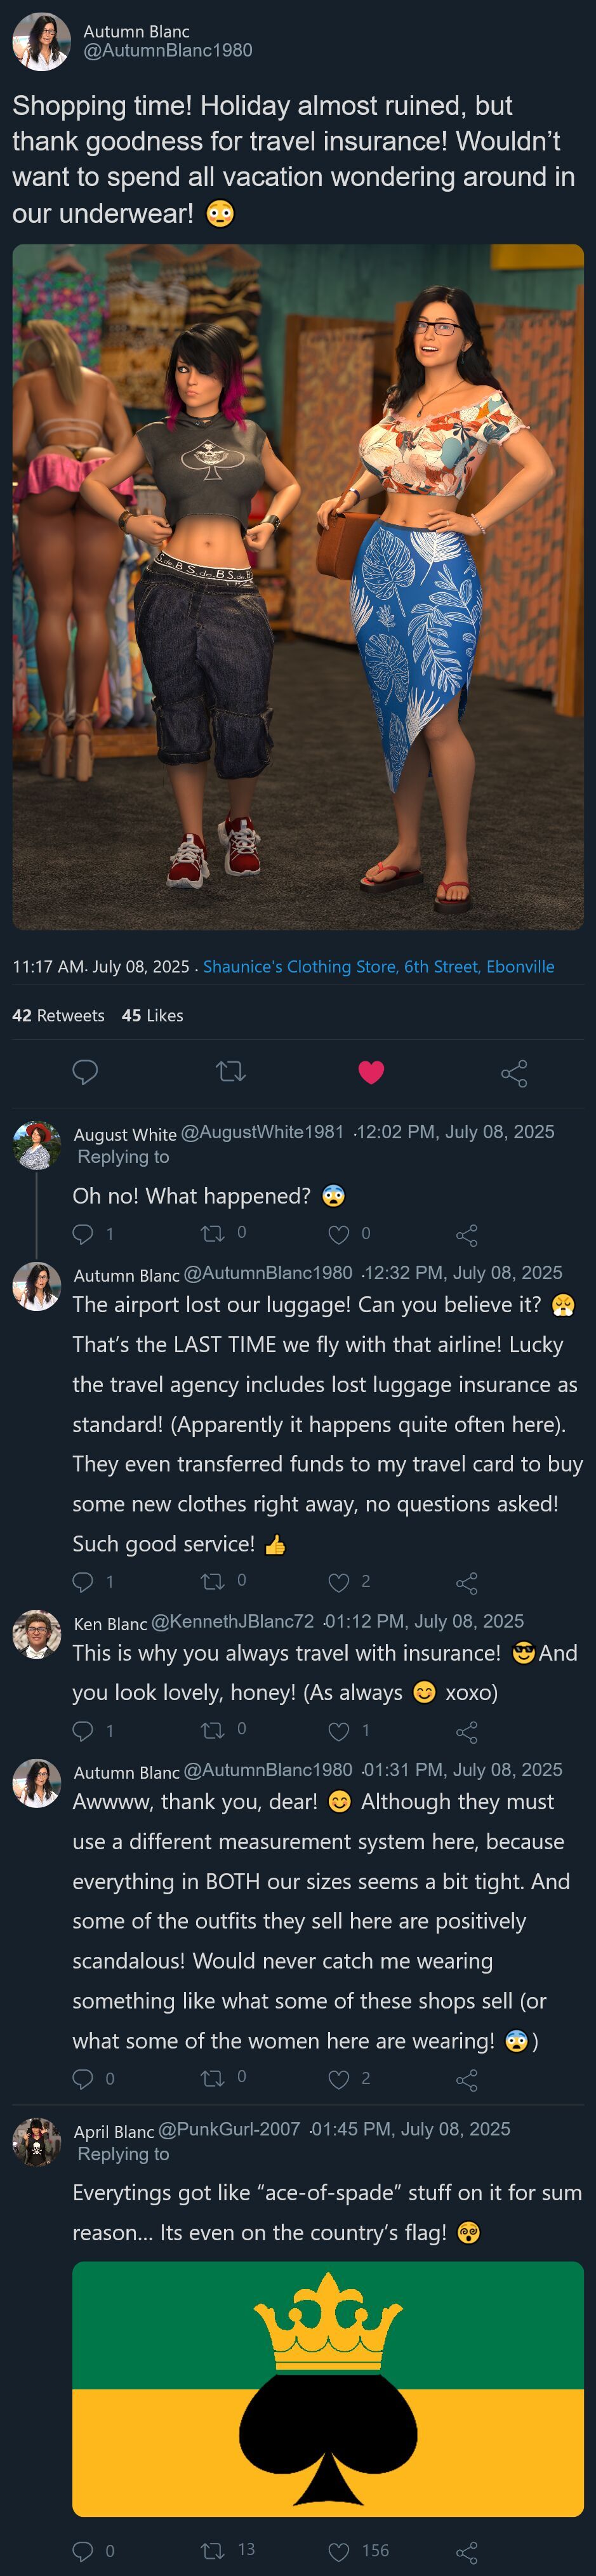Share Autumn's lost luggage reply
This screenshot has width=596, height=2576.
click(x=466, y=1583)
